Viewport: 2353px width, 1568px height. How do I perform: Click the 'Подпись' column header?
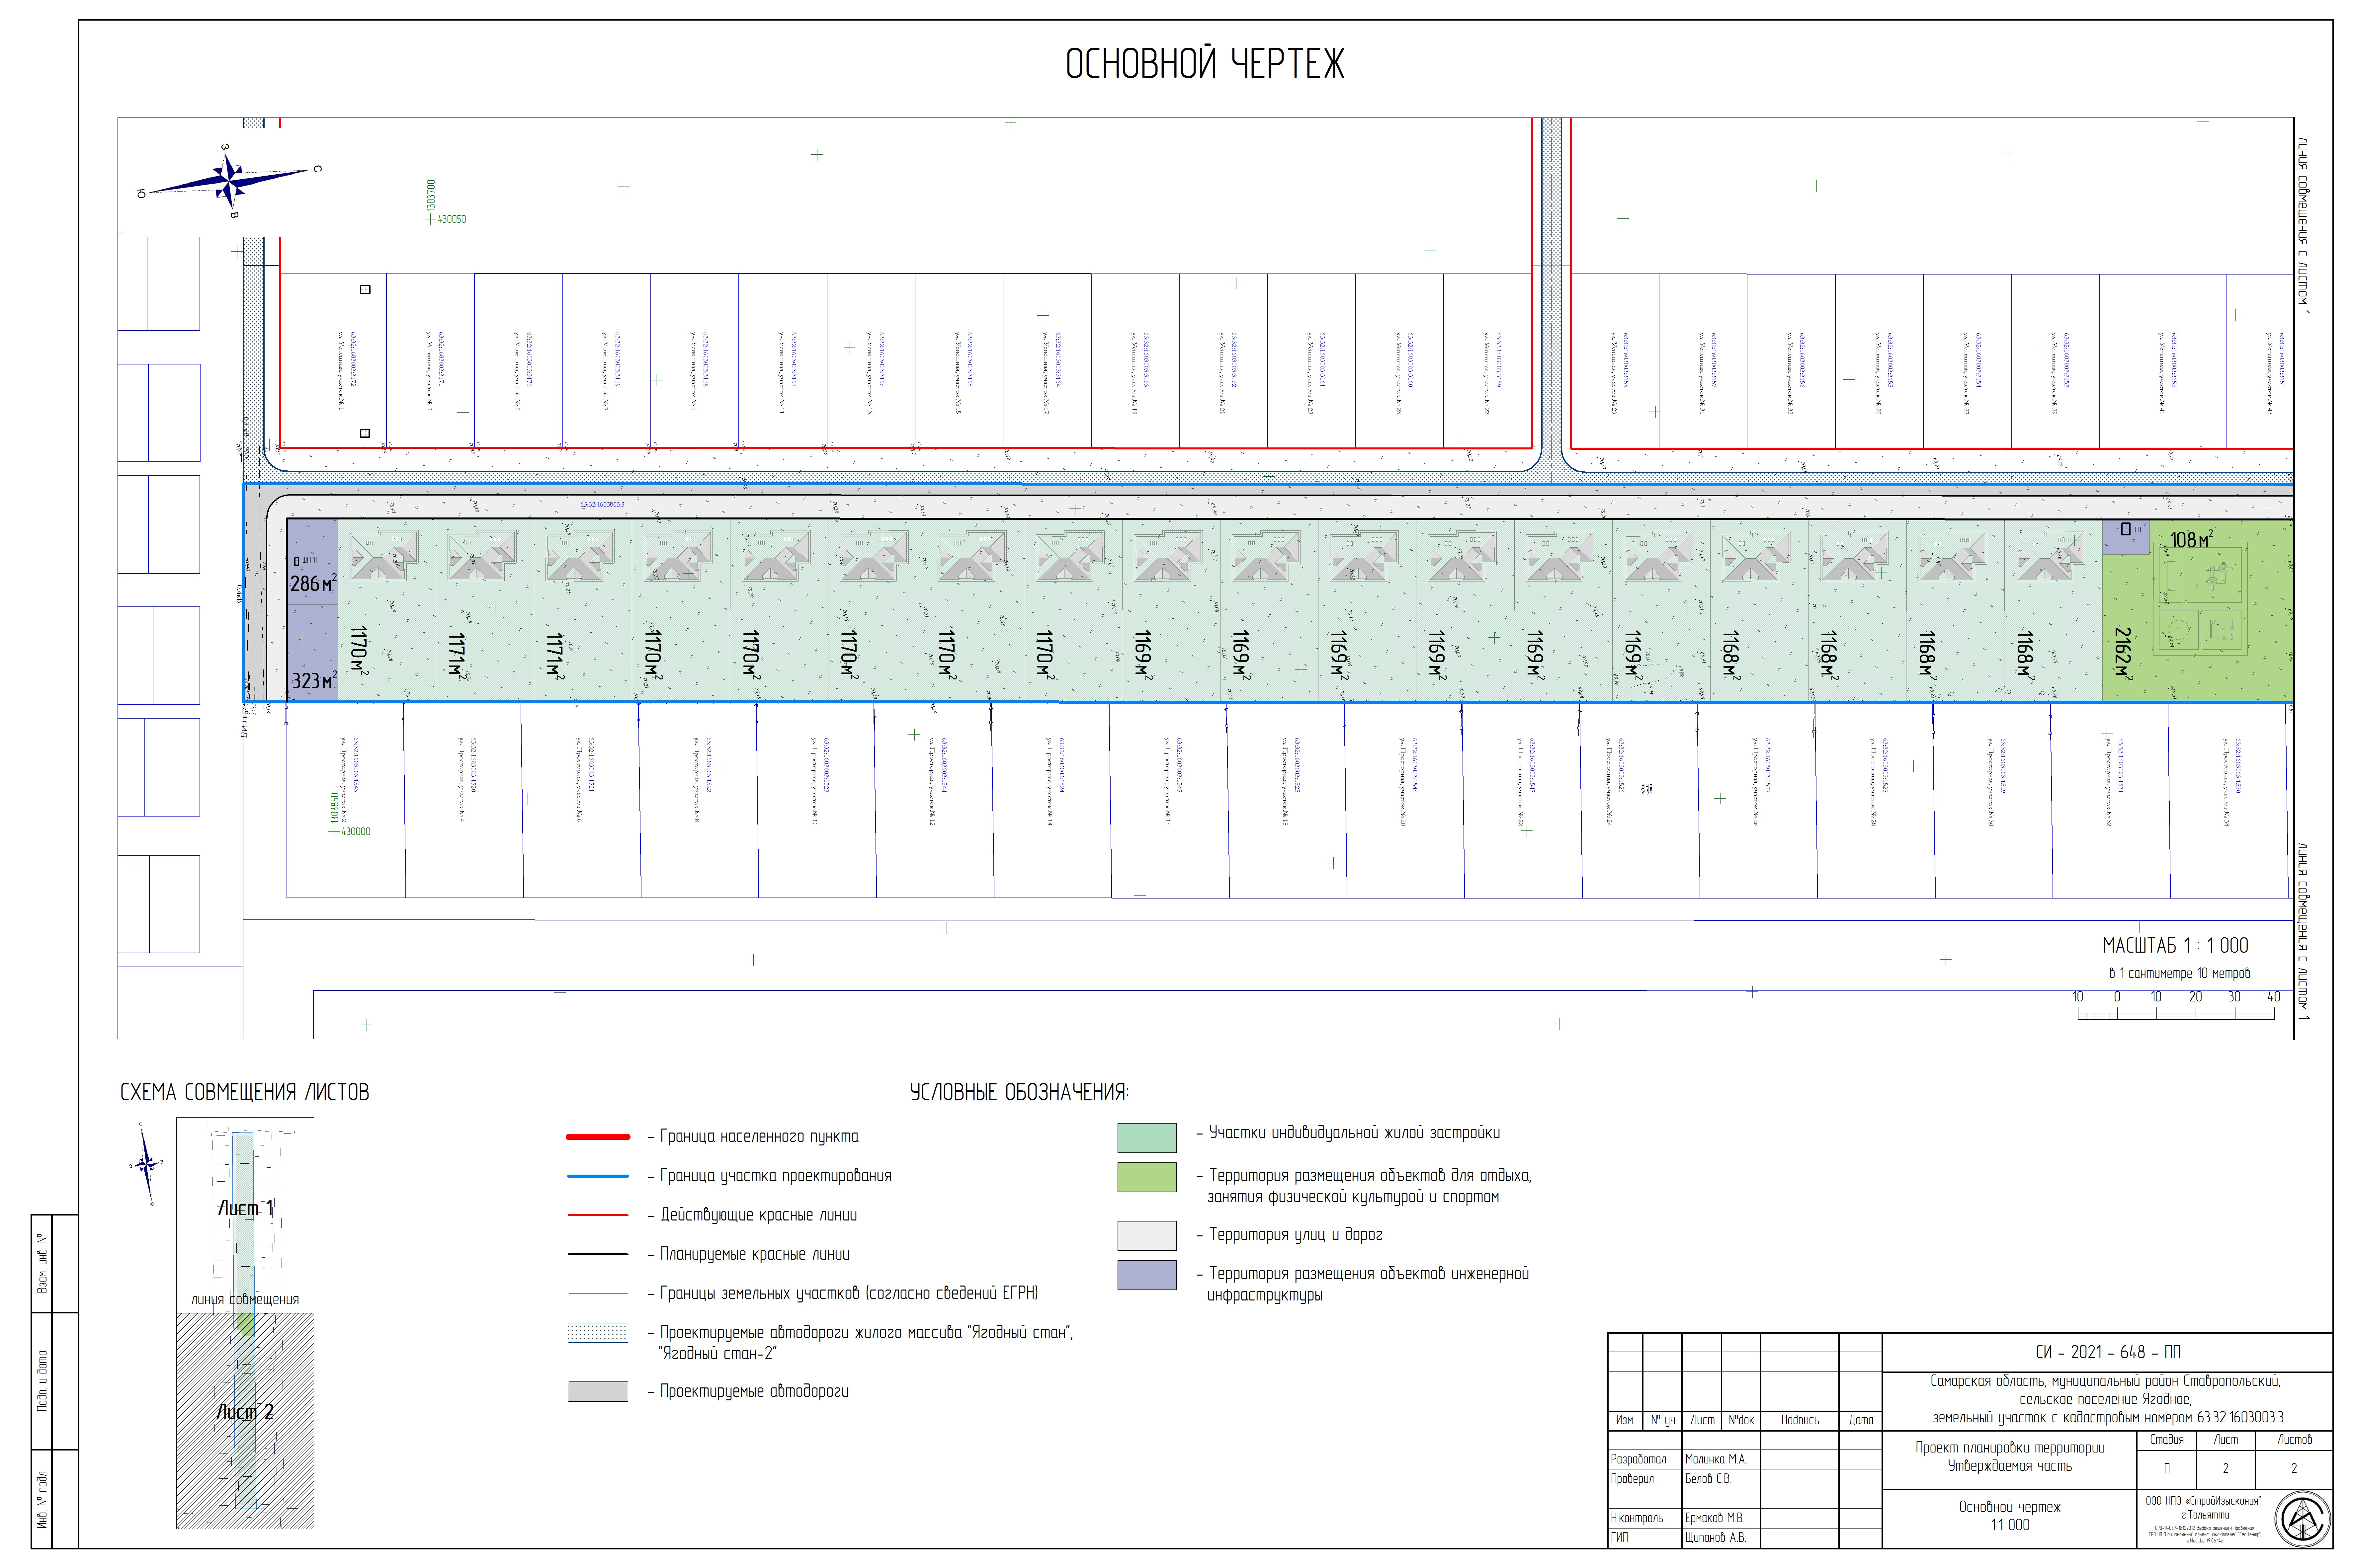(x=1800, y=1420)
